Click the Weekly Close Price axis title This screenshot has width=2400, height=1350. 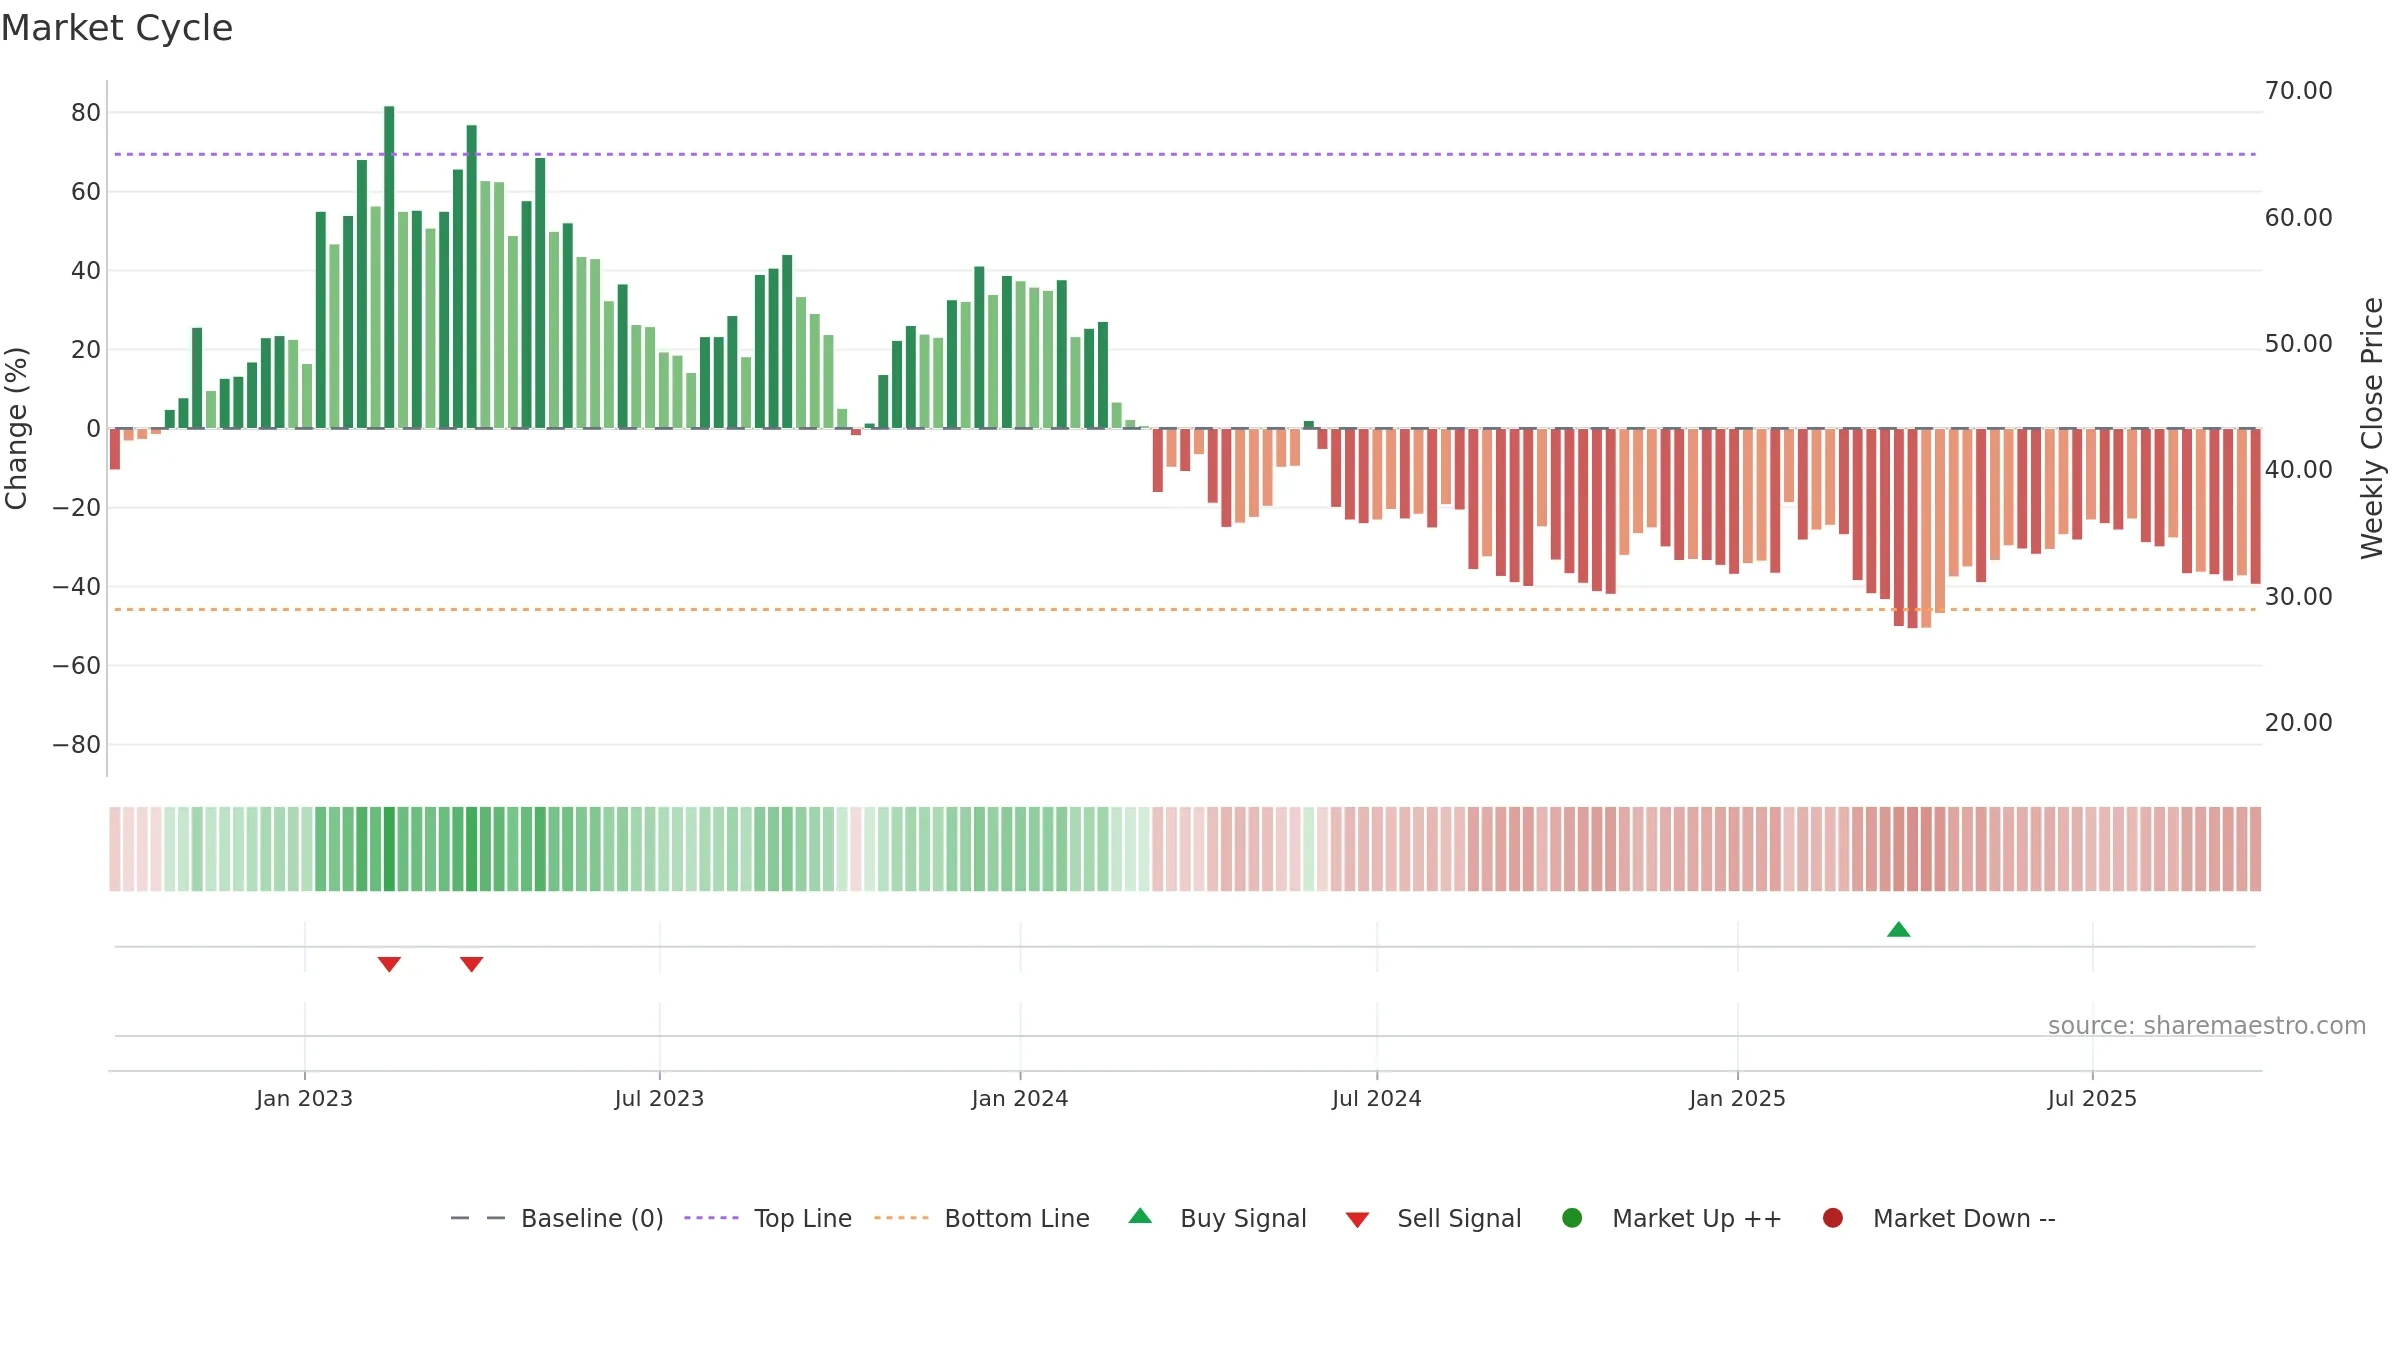(x=2372, y=428)
